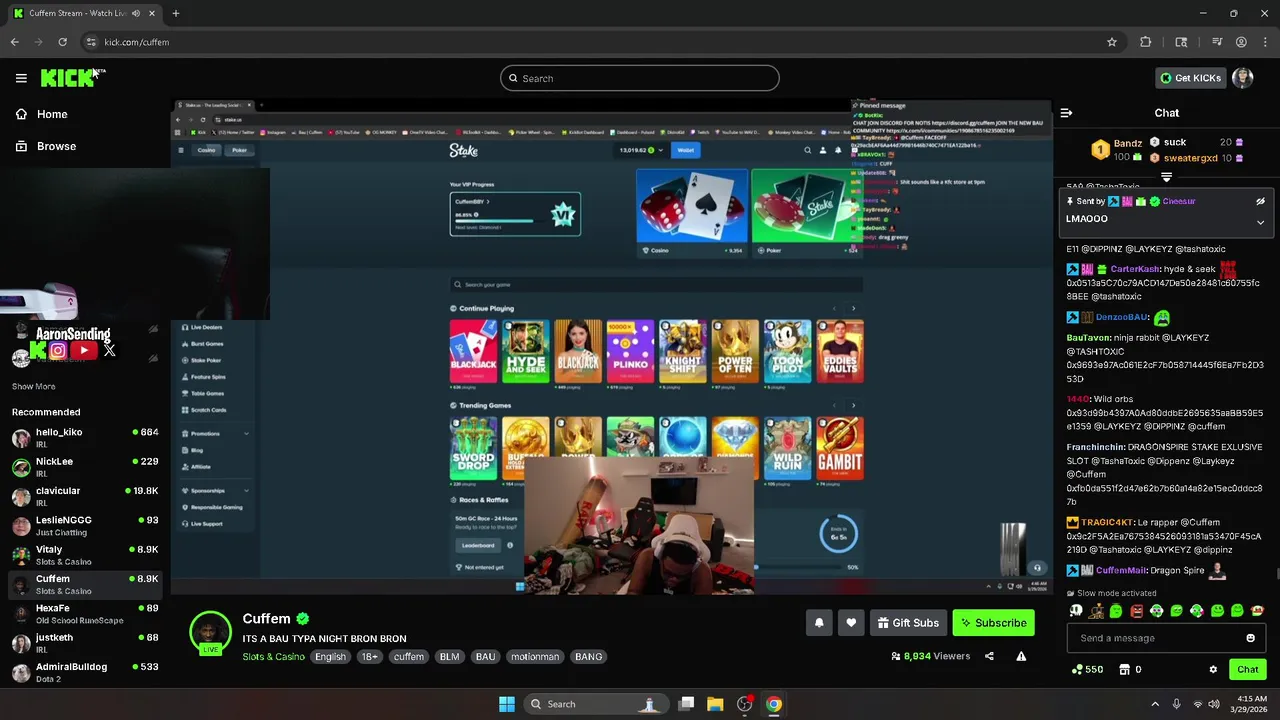The width and height of the screenshot is (1280, 720).
Task: Expand the gift leaderboard handle
Action: (1166, 177)
